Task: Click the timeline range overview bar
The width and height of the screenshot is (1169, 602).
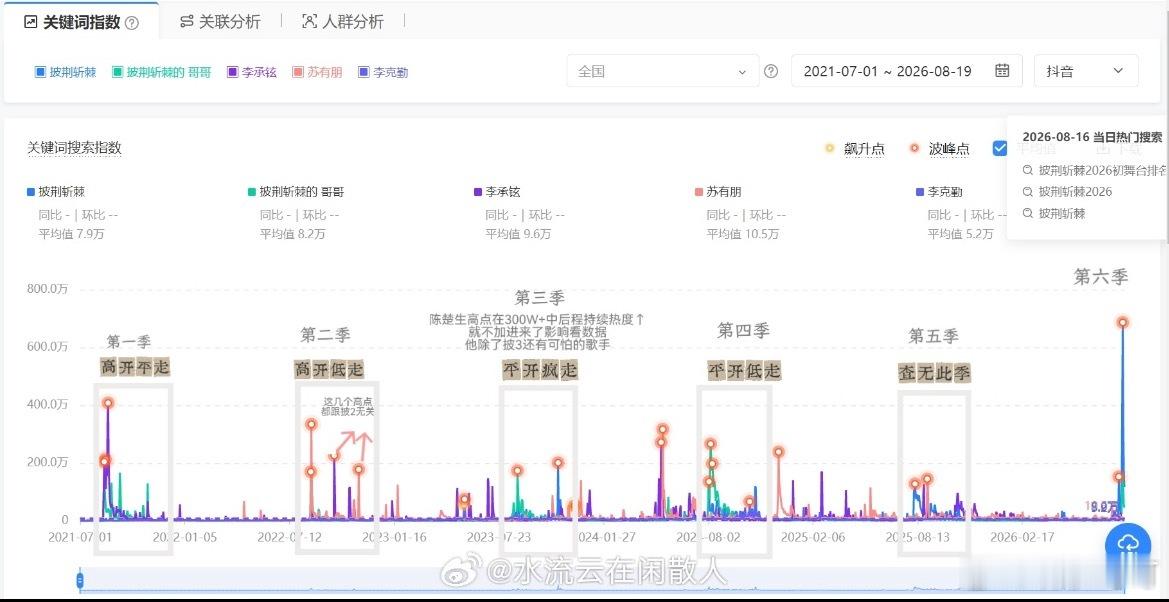Action: click(x=602, y=580)
